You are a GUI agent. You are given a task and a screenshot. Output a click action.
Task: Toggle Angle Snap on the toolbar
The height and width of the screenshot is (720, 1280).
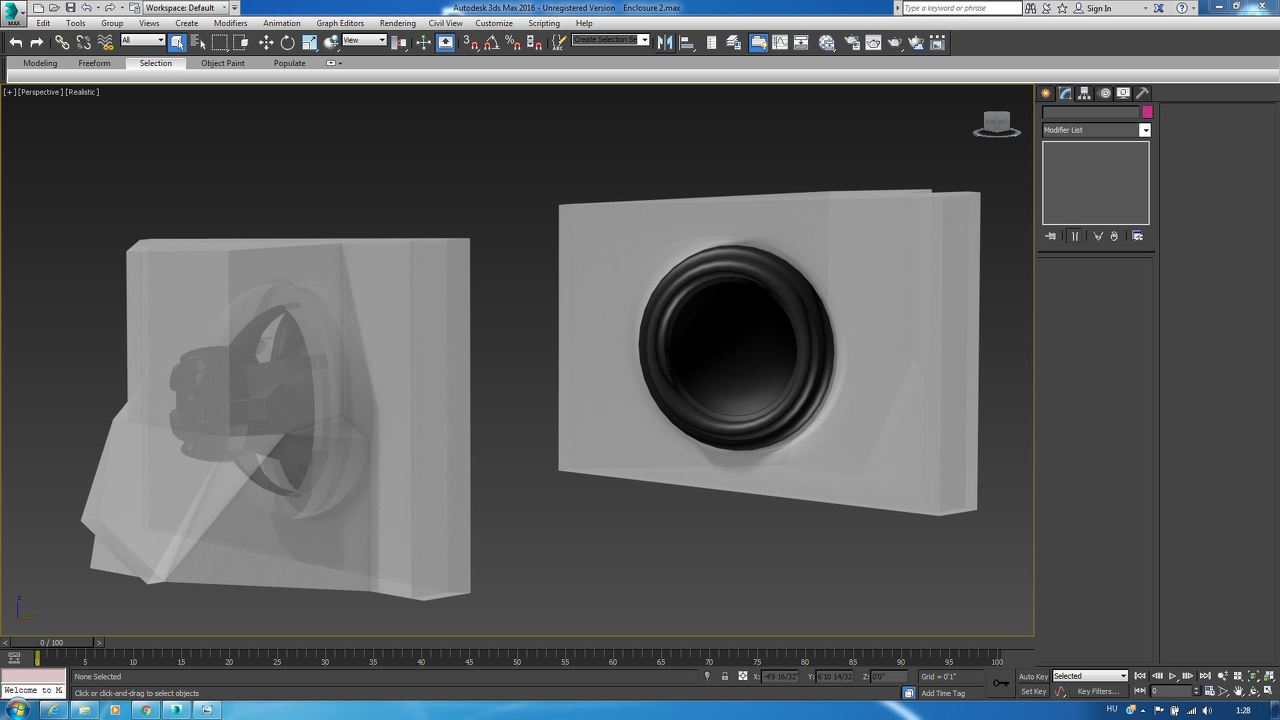coord(491,42)
